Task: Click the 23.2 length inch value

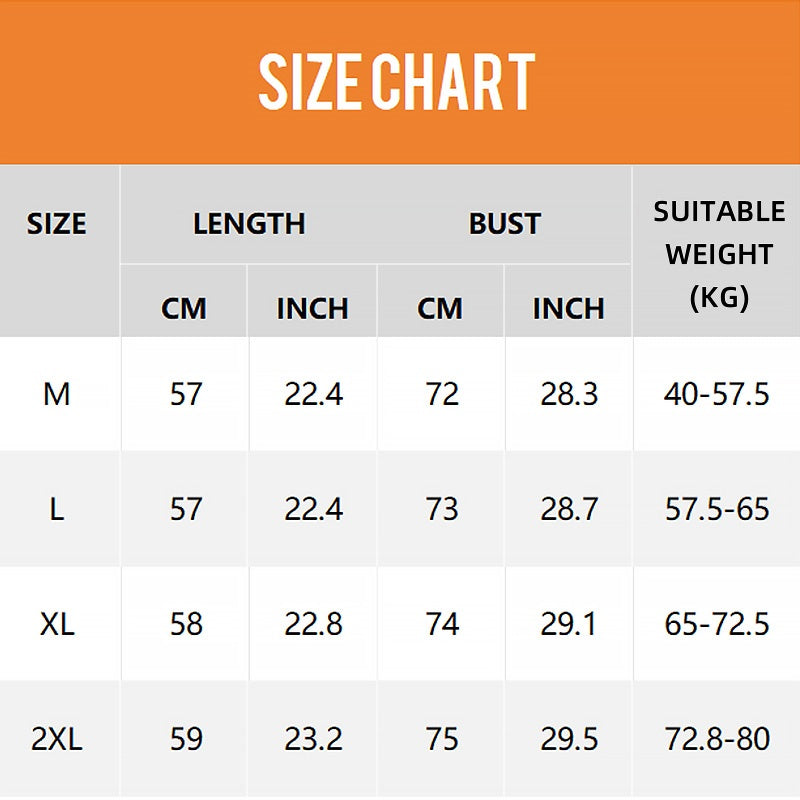Action: pos(313,739)
